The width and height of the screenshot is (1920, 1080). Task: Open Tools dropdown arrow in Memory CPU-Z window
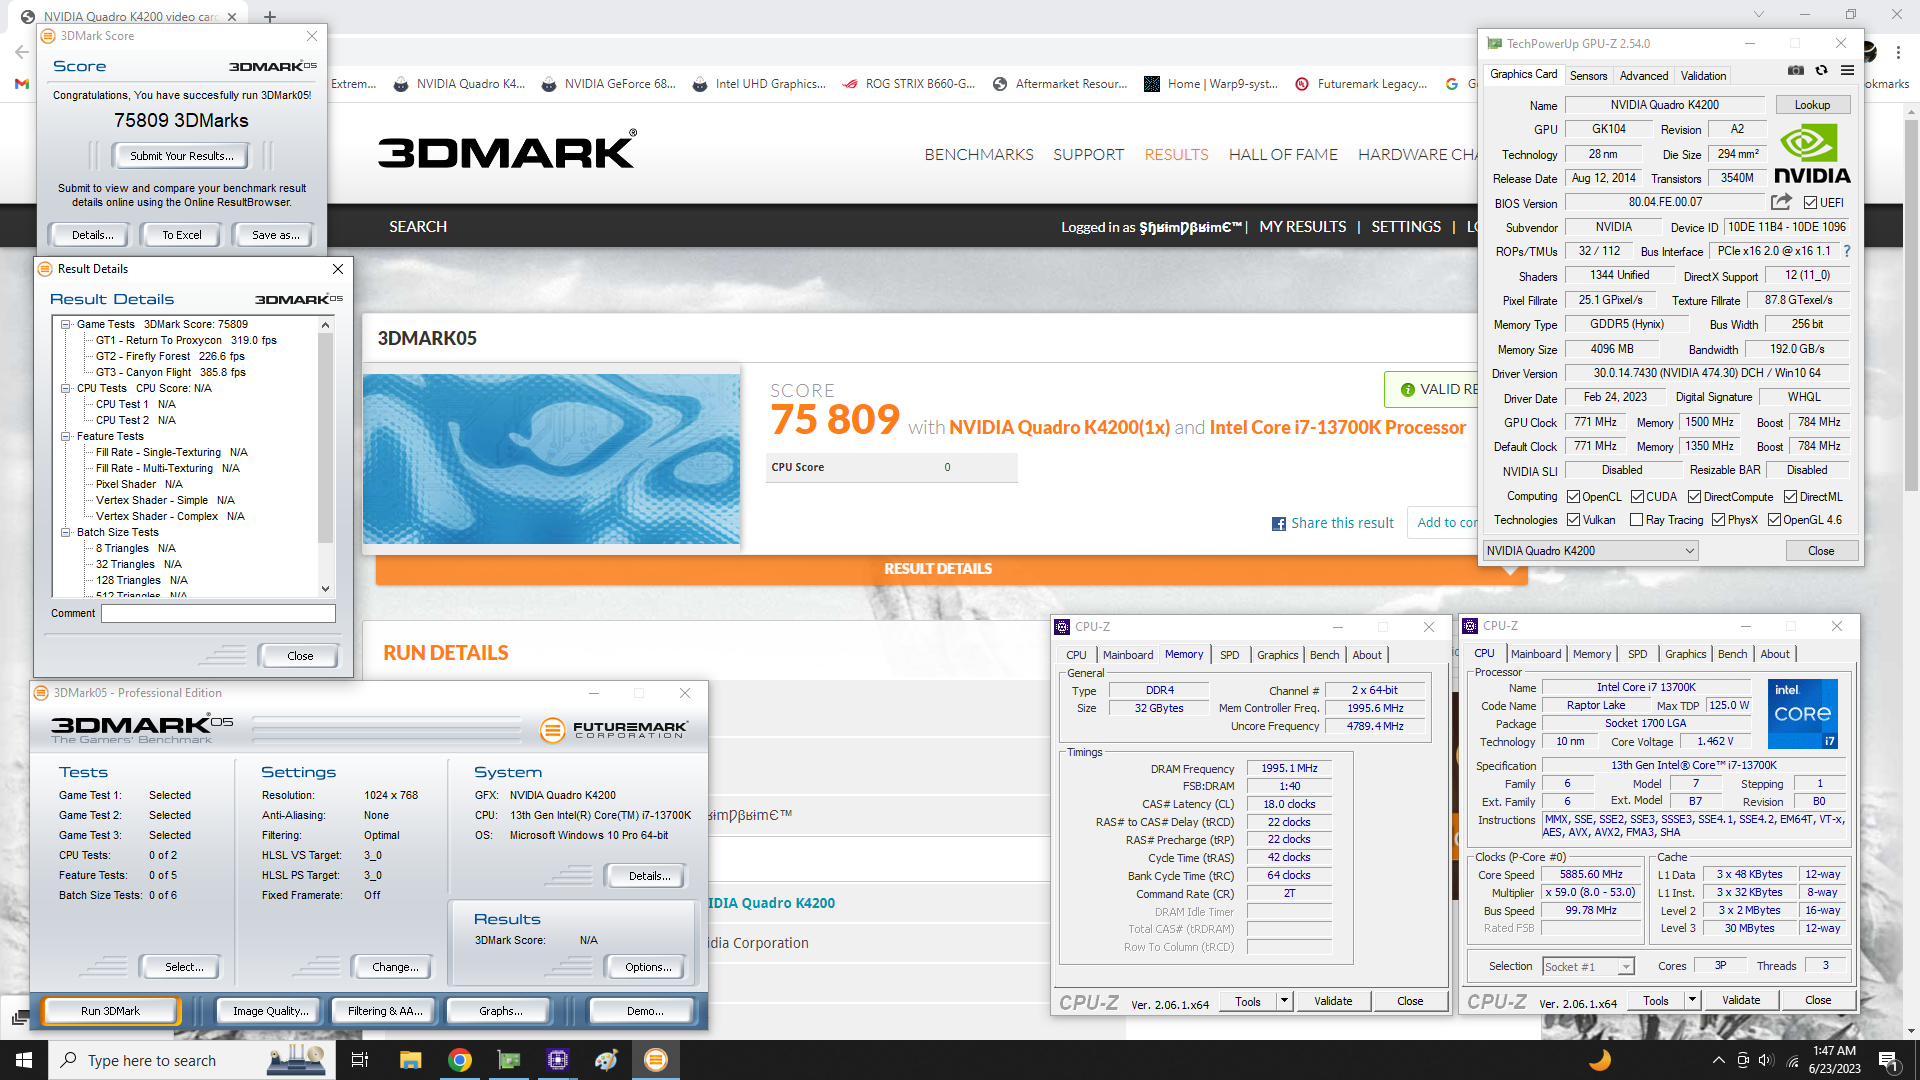[1284, 1001]
